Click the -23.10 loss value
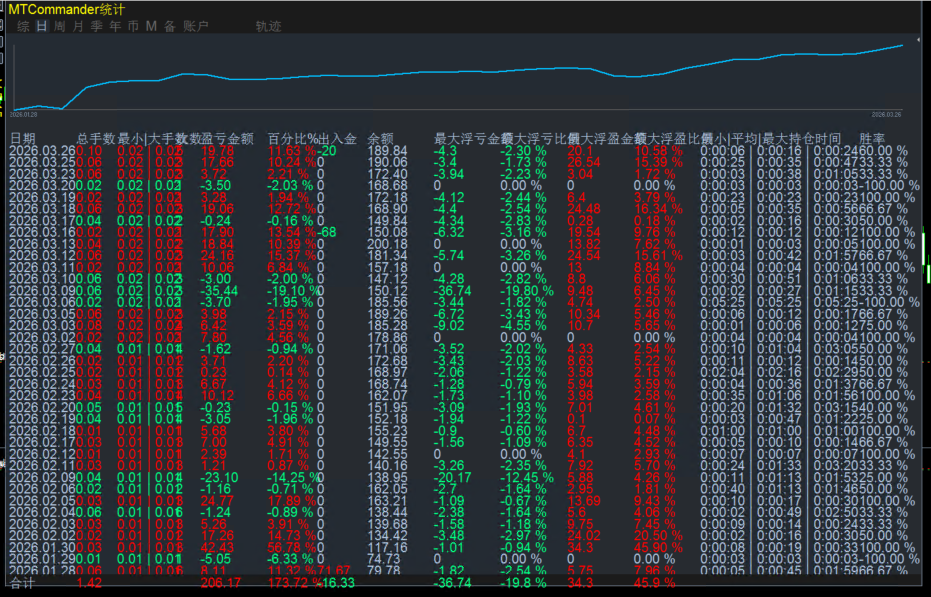 pos(219,477)
